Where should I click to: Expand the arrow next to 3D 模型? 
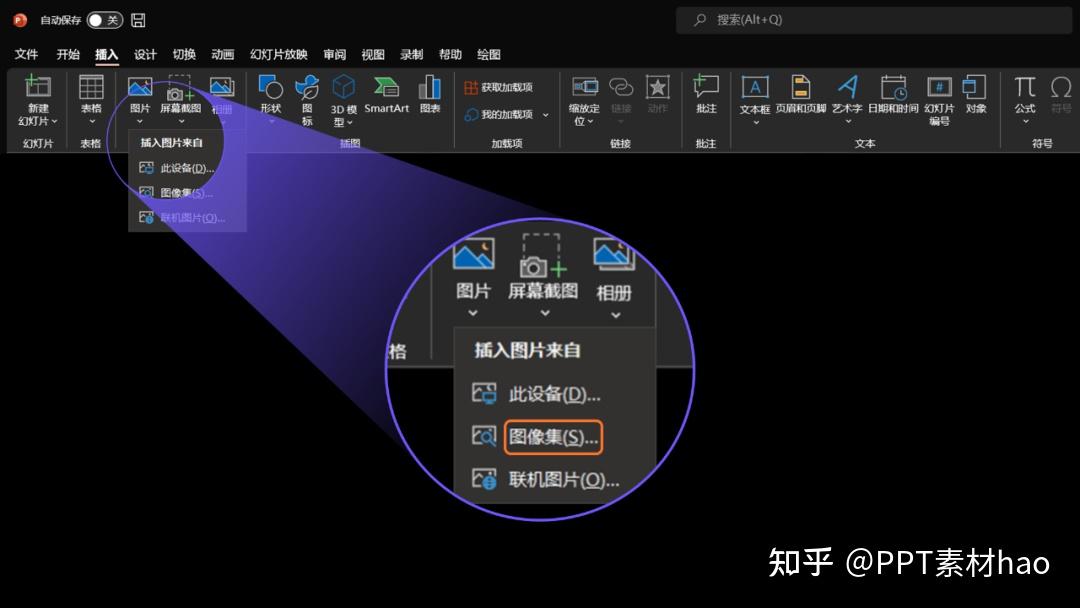pos(350,123)
